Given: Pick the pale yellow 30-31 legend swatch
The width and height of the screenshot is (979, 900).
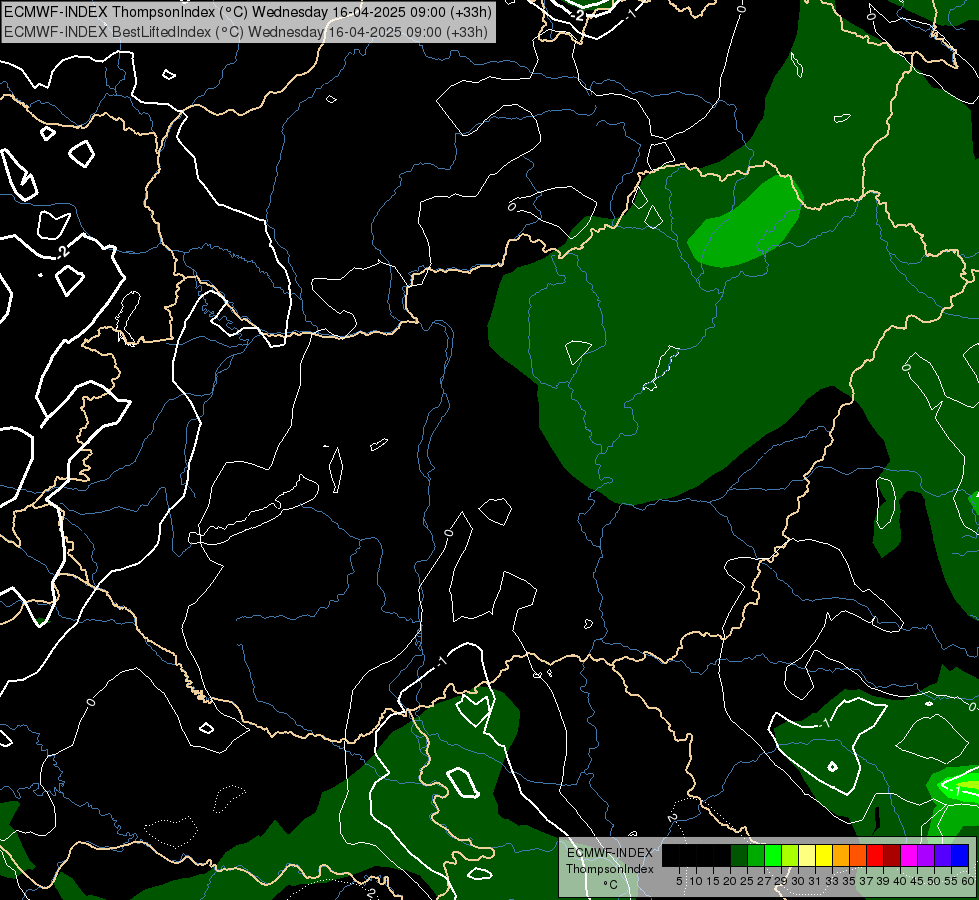Looking at the screenshot, I should click(x=807, y=855).
